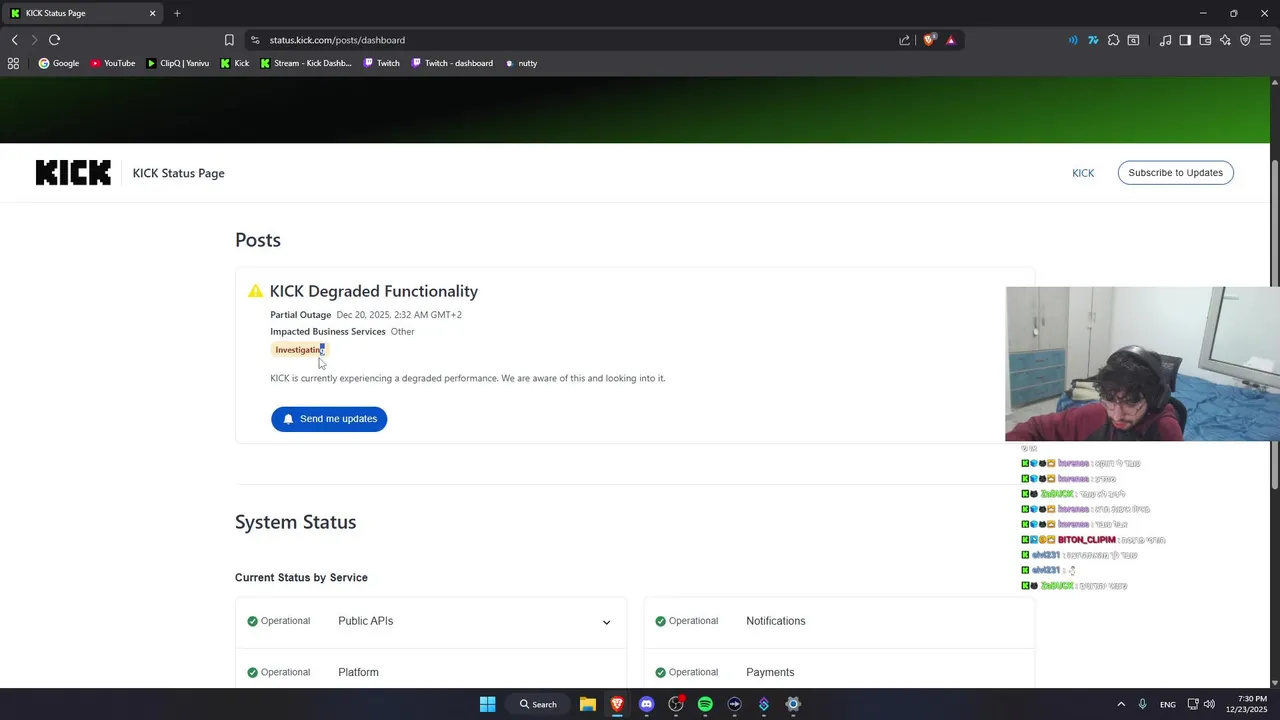The image size is (1280, 720).
Task: Open the Twitch bookmark
Action: (x=382, y=63)
